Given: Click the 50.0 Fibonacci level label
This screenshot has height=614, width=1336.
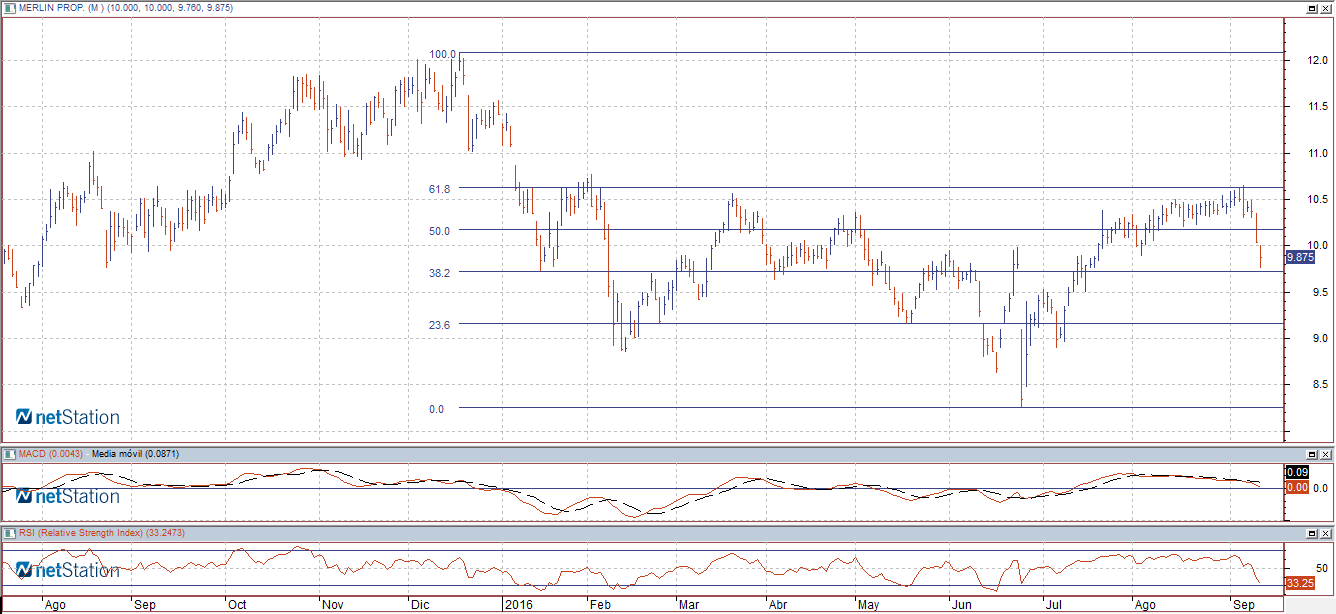Looking at the screenshot, I should pyautogui.click(x=440, y=231).
